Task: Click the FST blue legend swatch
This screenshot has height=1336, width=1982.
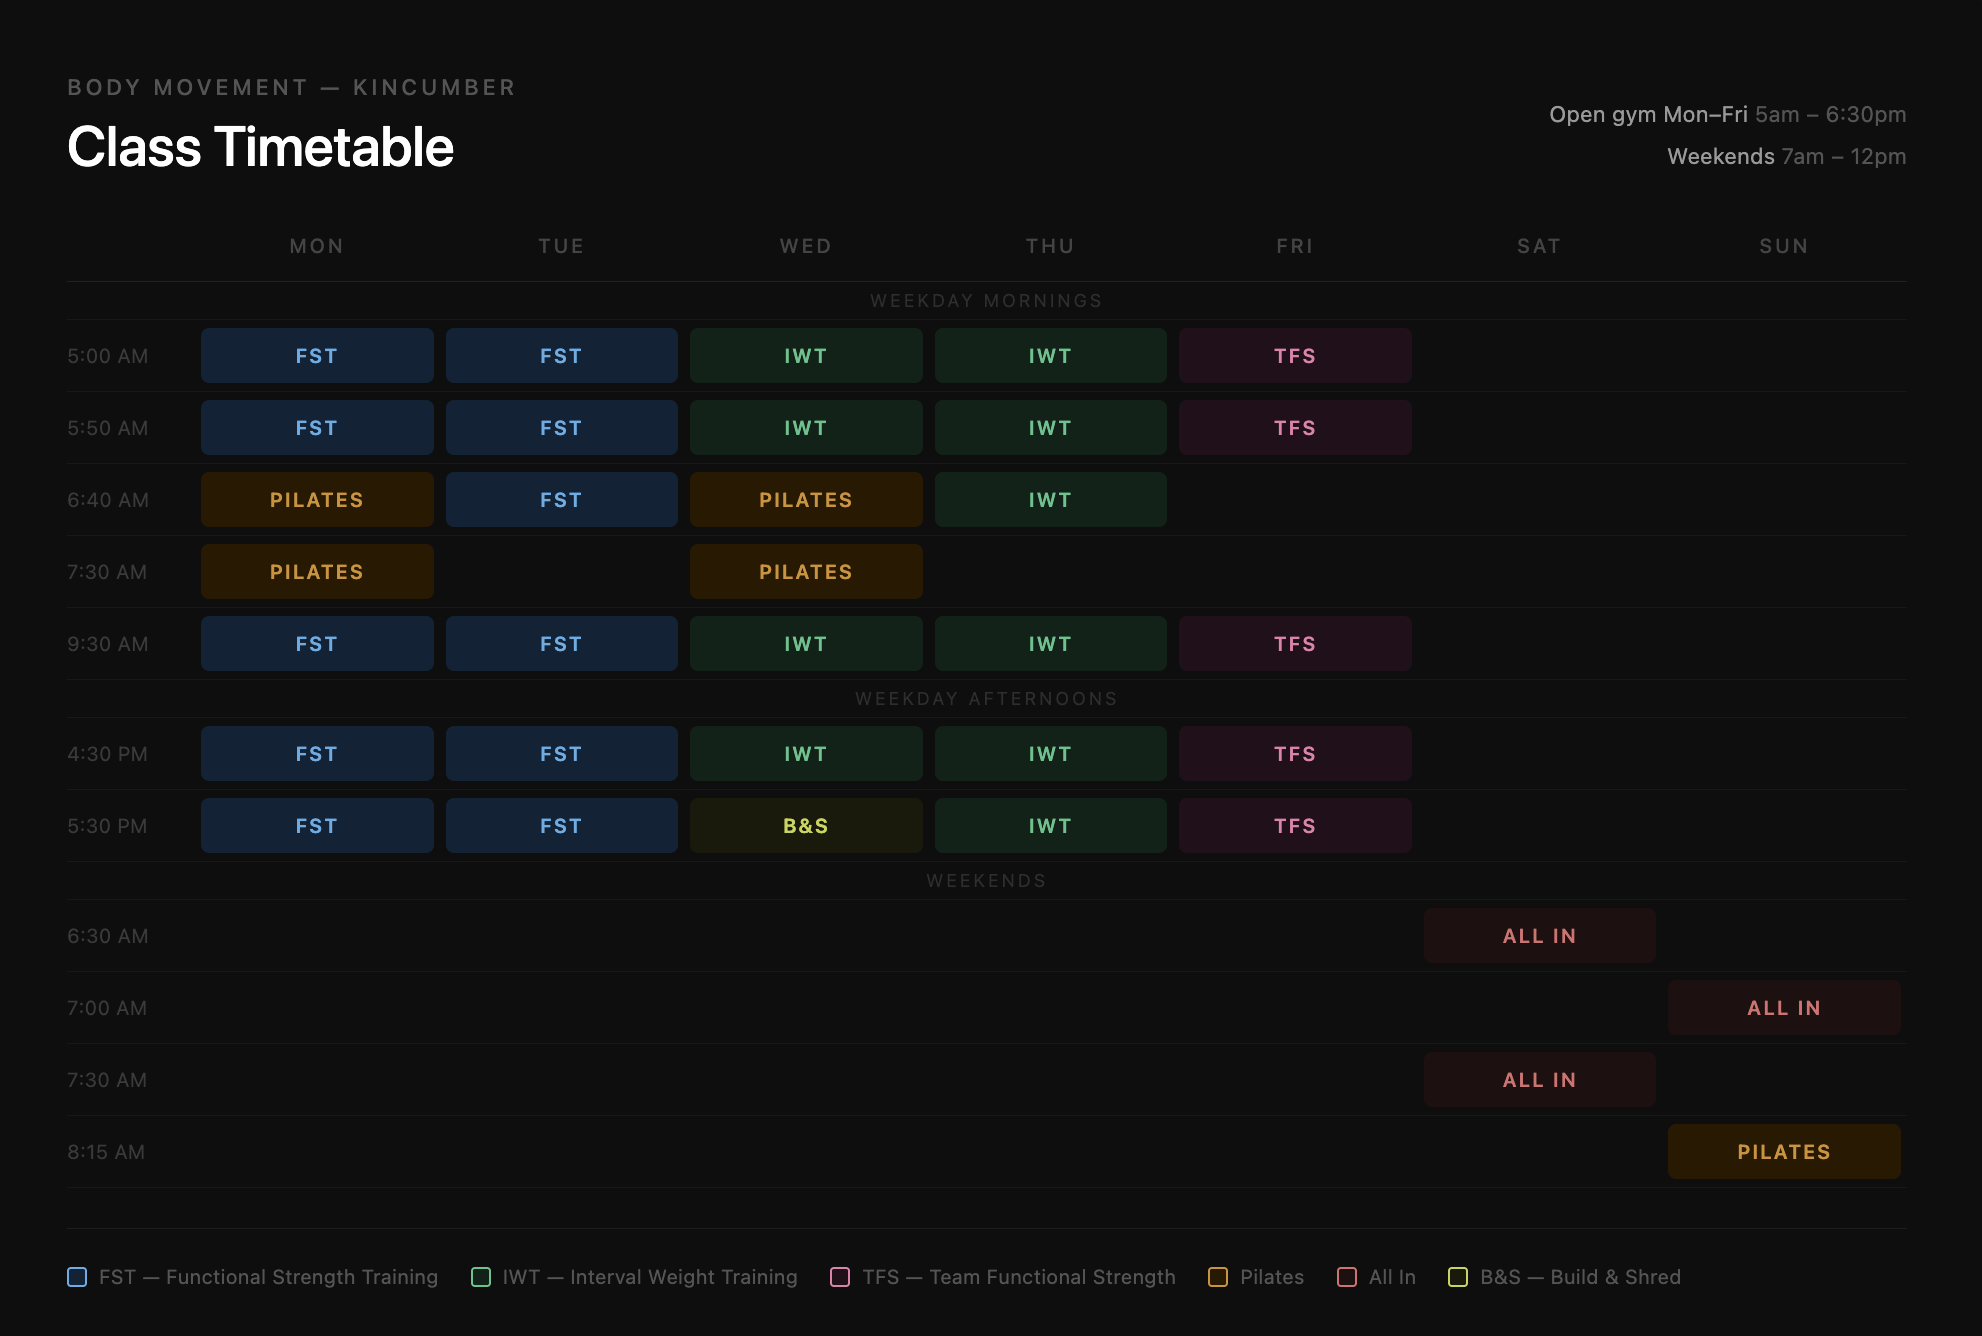Action: [x=77, y=1277]
